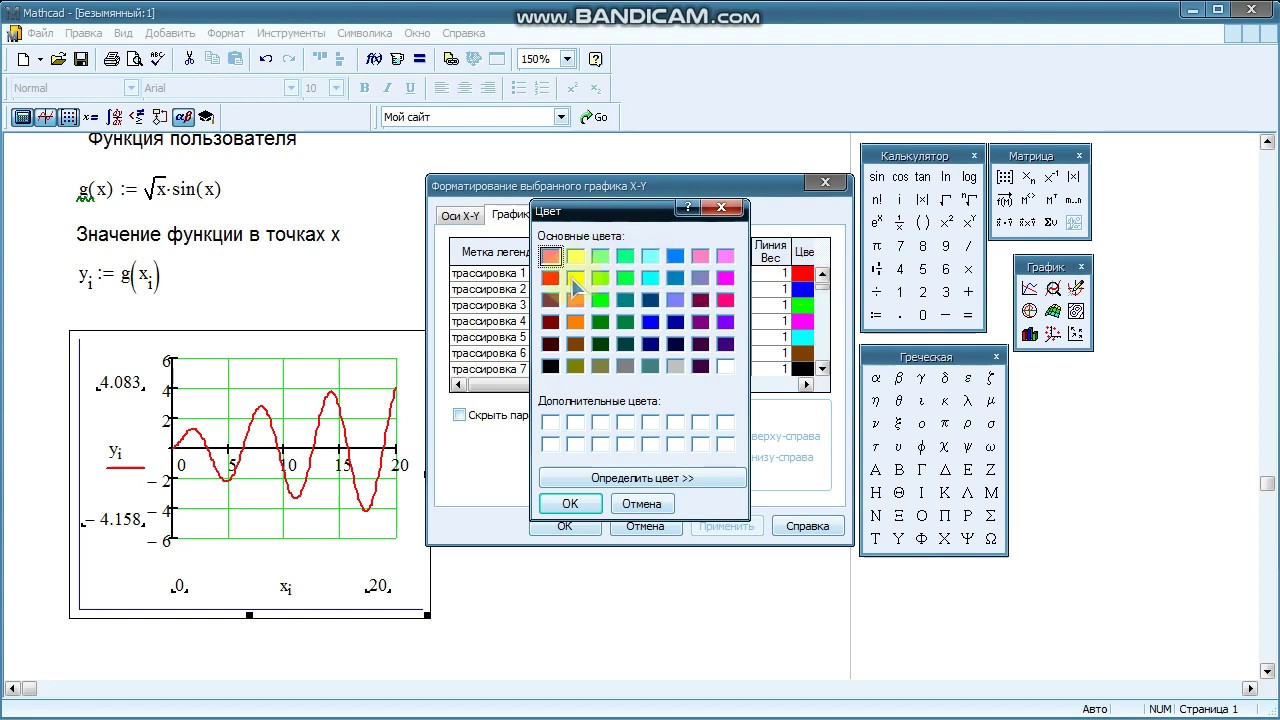Print the worksheet using the printer icon
Viewport: 1280px width, 720px height.
tap(112, 59)
